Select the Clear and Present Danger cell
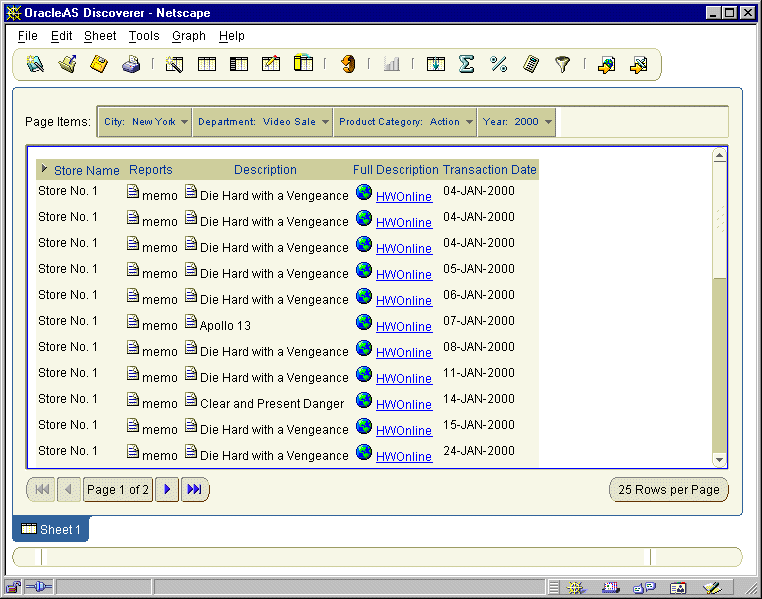762x599 pixels. [272, 404]
